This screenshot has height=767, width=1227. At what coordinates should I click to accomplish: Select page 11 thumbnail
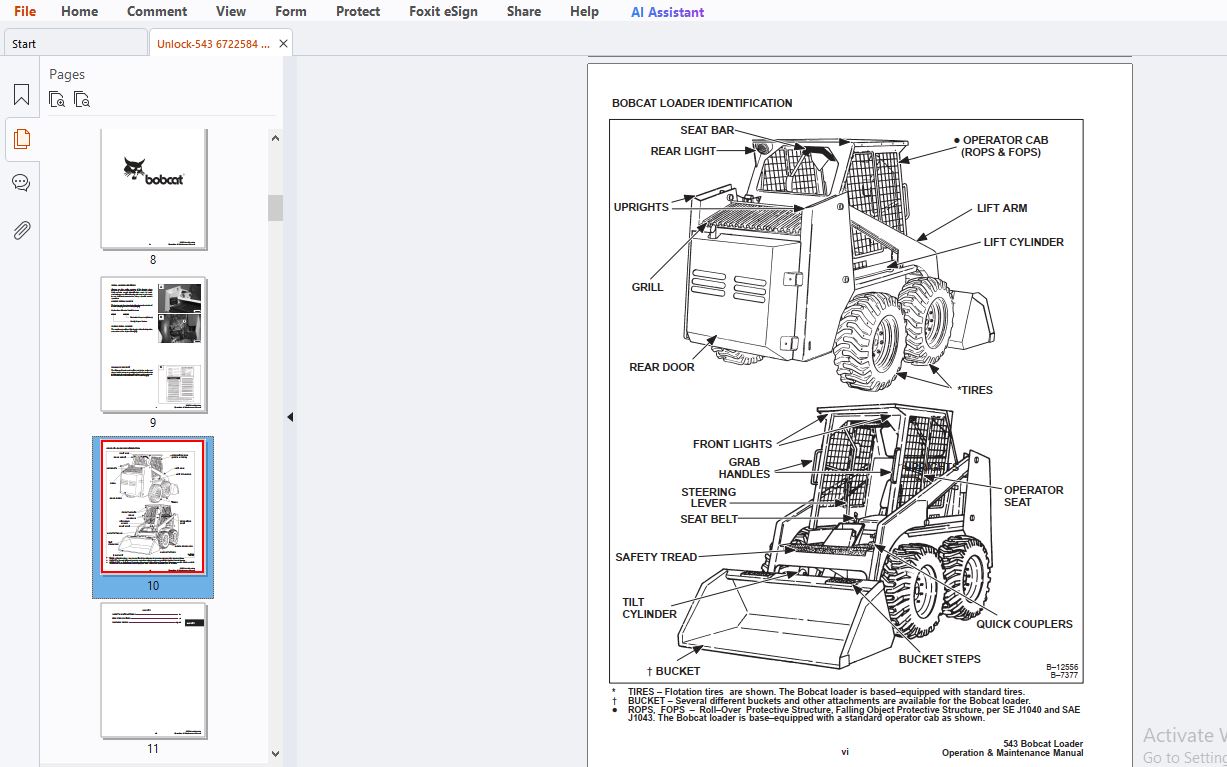pyautogui.click(x=153, y=670)
